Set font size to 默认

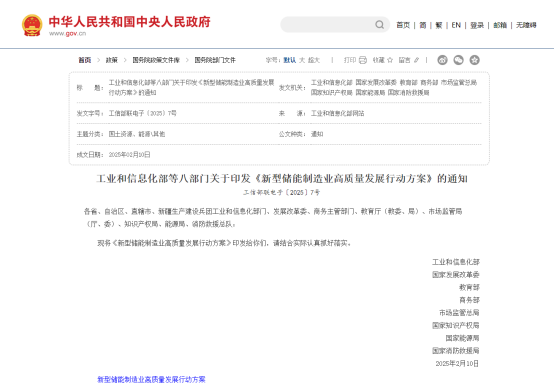pyautogui.click(x=290, y=60)
